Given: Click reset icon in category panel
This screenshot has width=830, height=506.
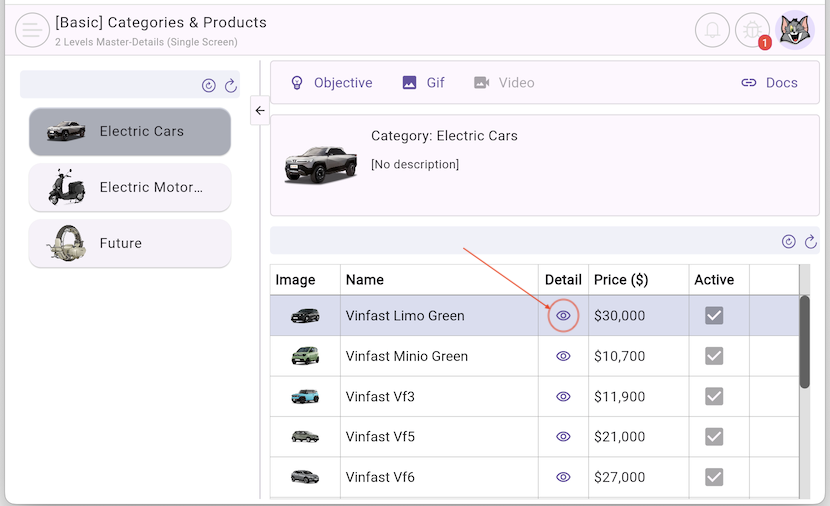Looking at the screenshot, I should pyautogui.click(x=209, y=86).
